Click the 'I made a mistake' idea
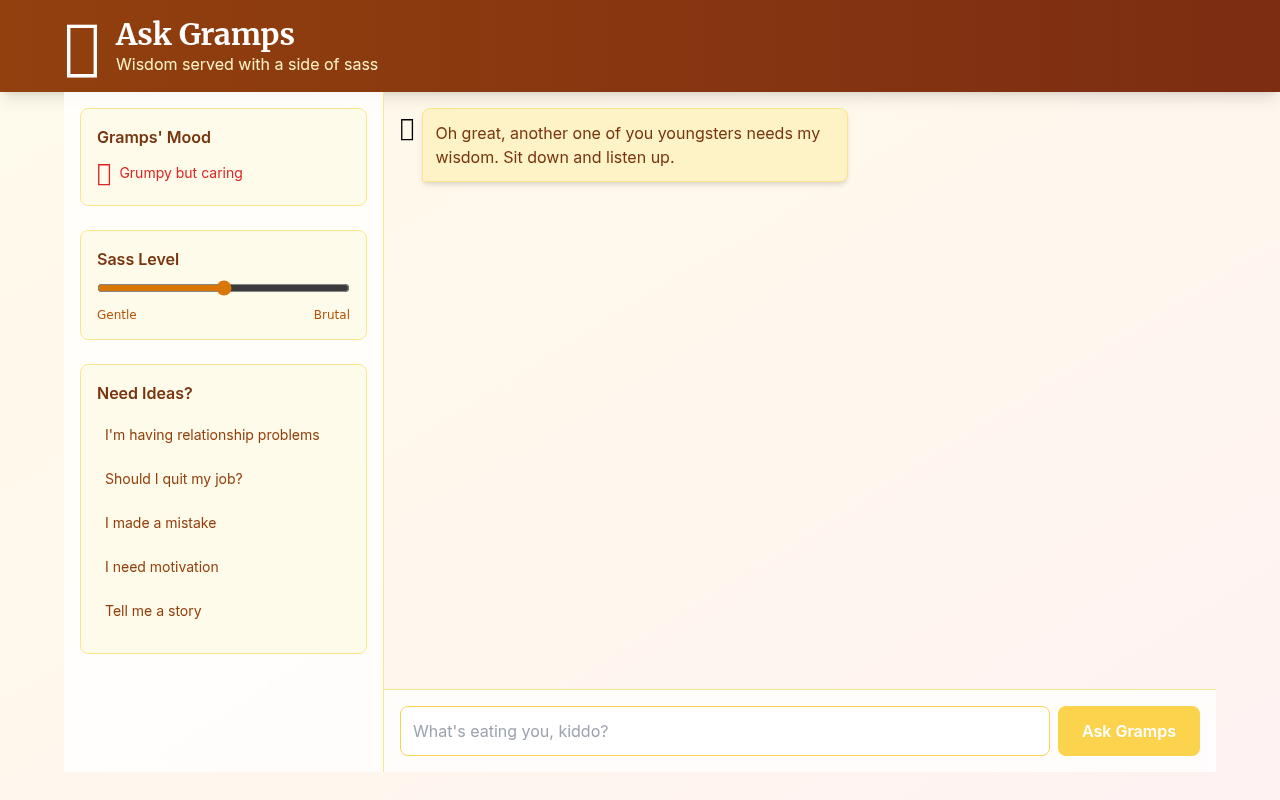Viewport: 1280px width, 800px height. tap(160, 523)
